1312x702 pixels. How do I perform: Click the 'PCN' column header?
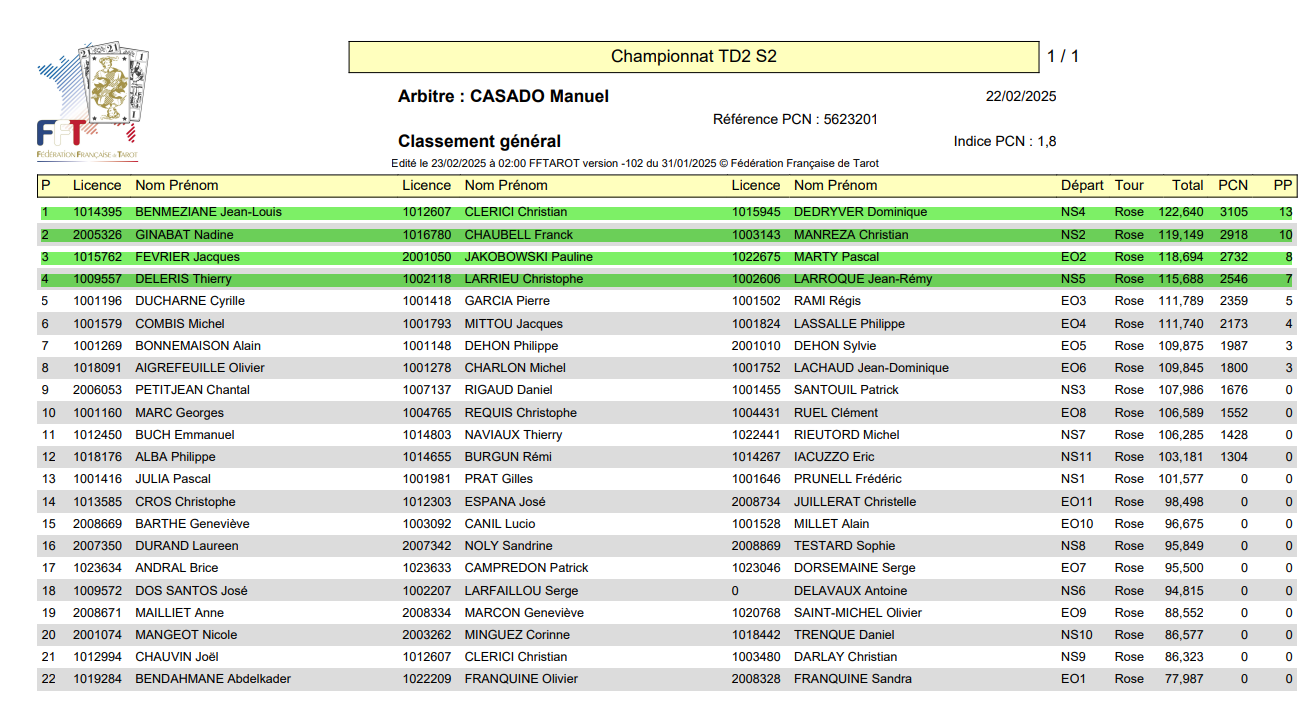1233,186
